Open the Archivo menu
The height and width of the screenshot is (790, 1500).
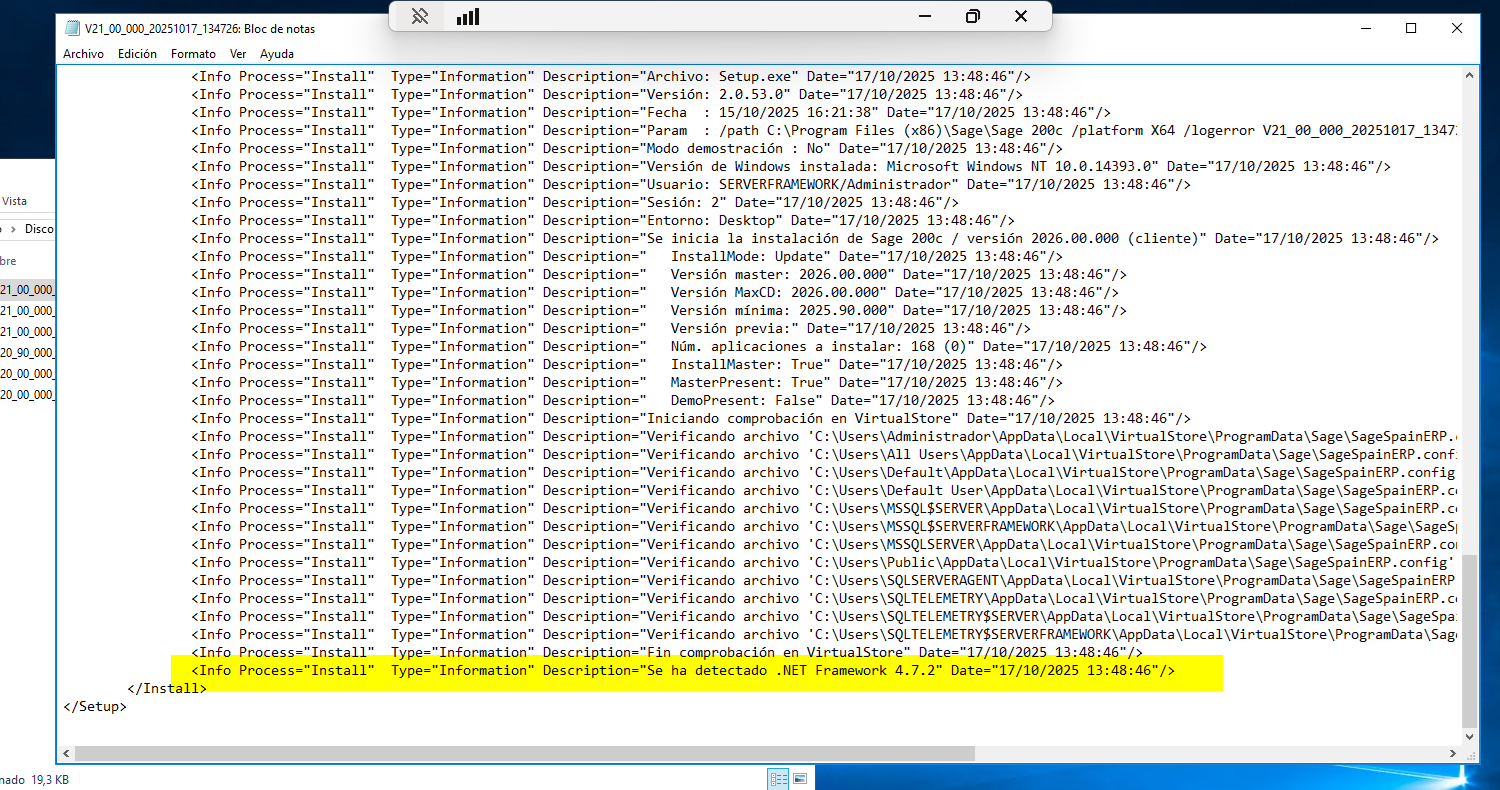point(83,54)
